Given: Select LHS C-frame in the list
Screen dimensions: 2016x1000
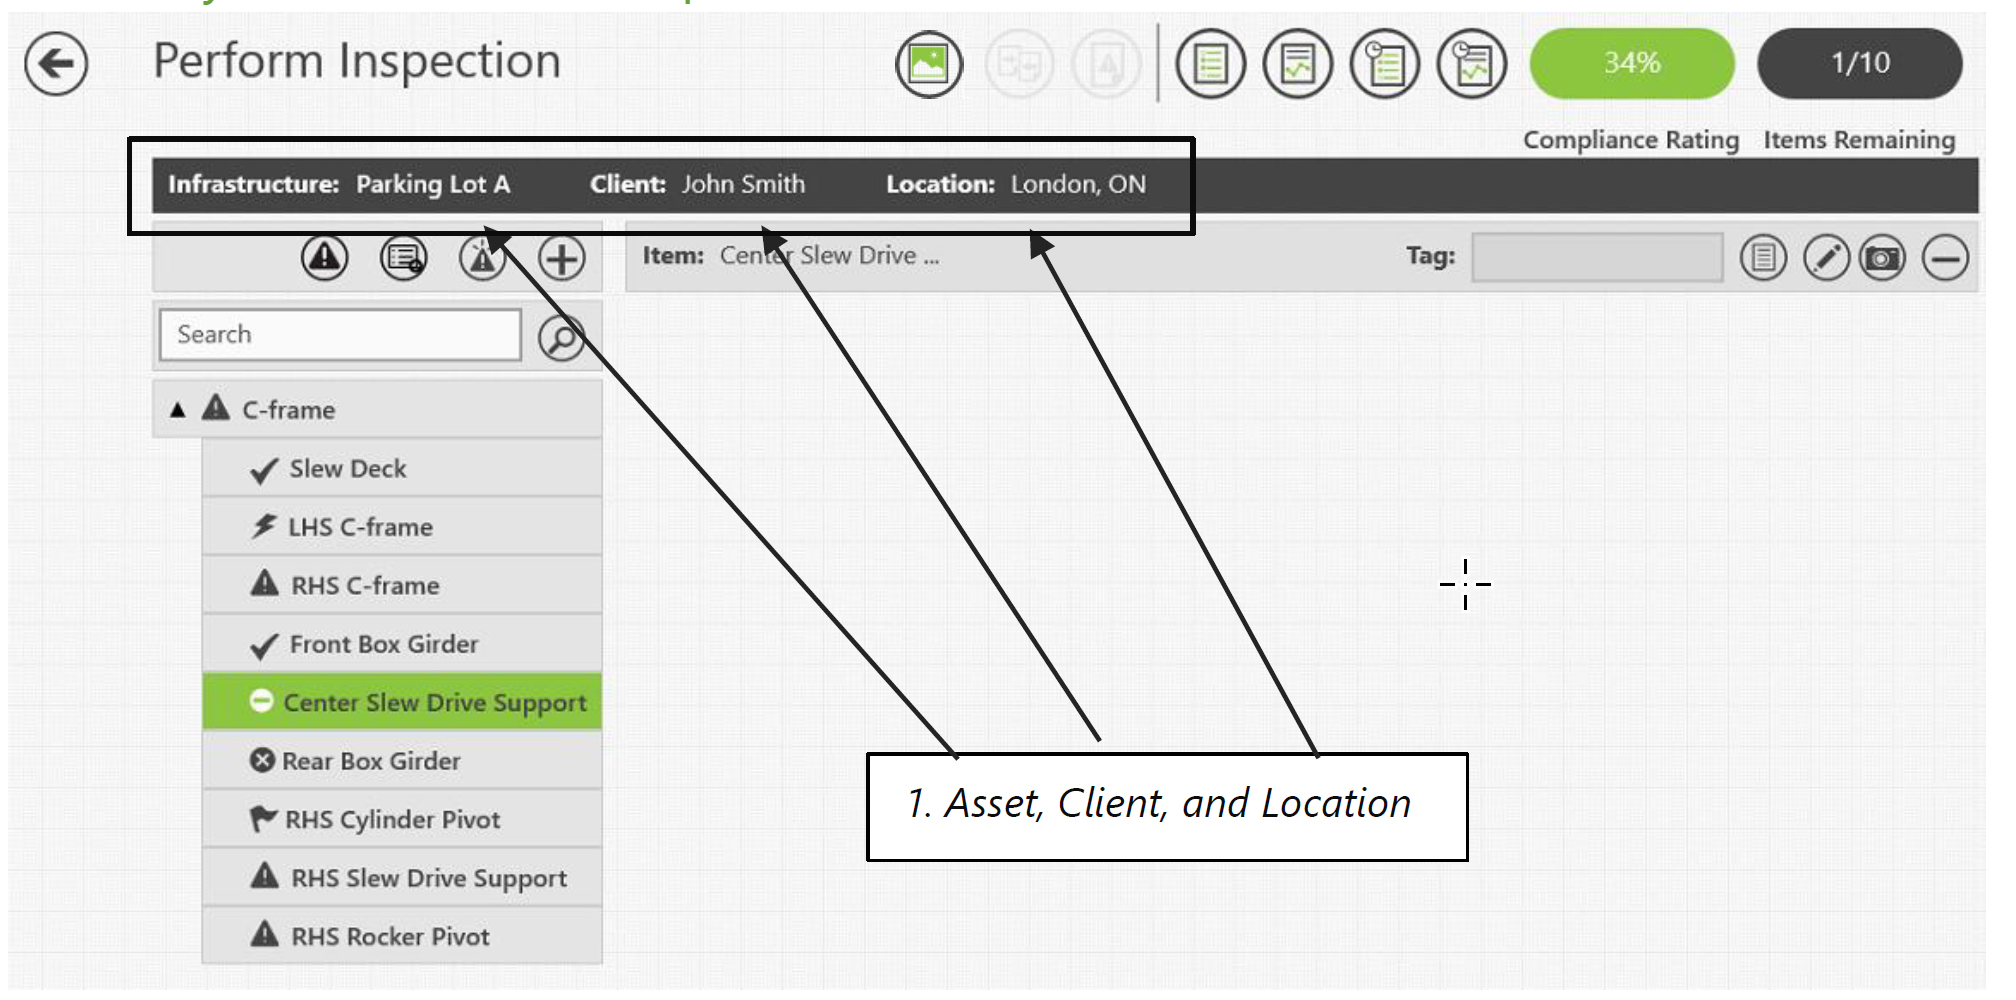Looking at the screenshot, I should pos(360,527).
